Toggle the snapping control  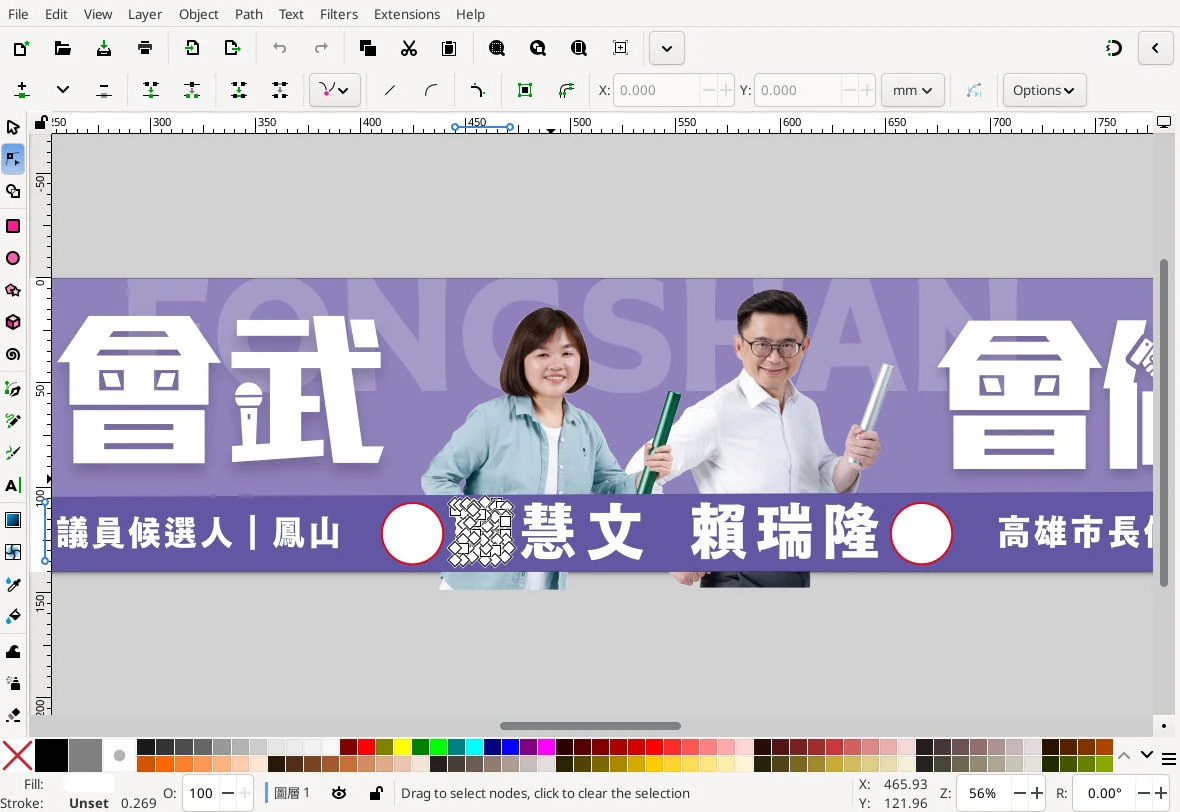tap(1114, 48)
